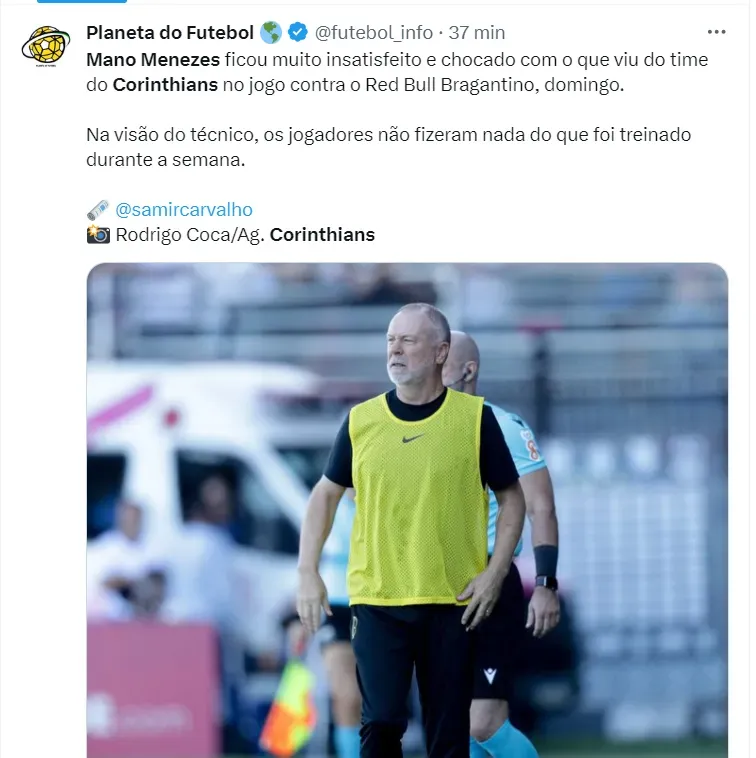This screenshot has width=756, height=758.
Task: Open the @futebol_info handle
Action: 374,33
